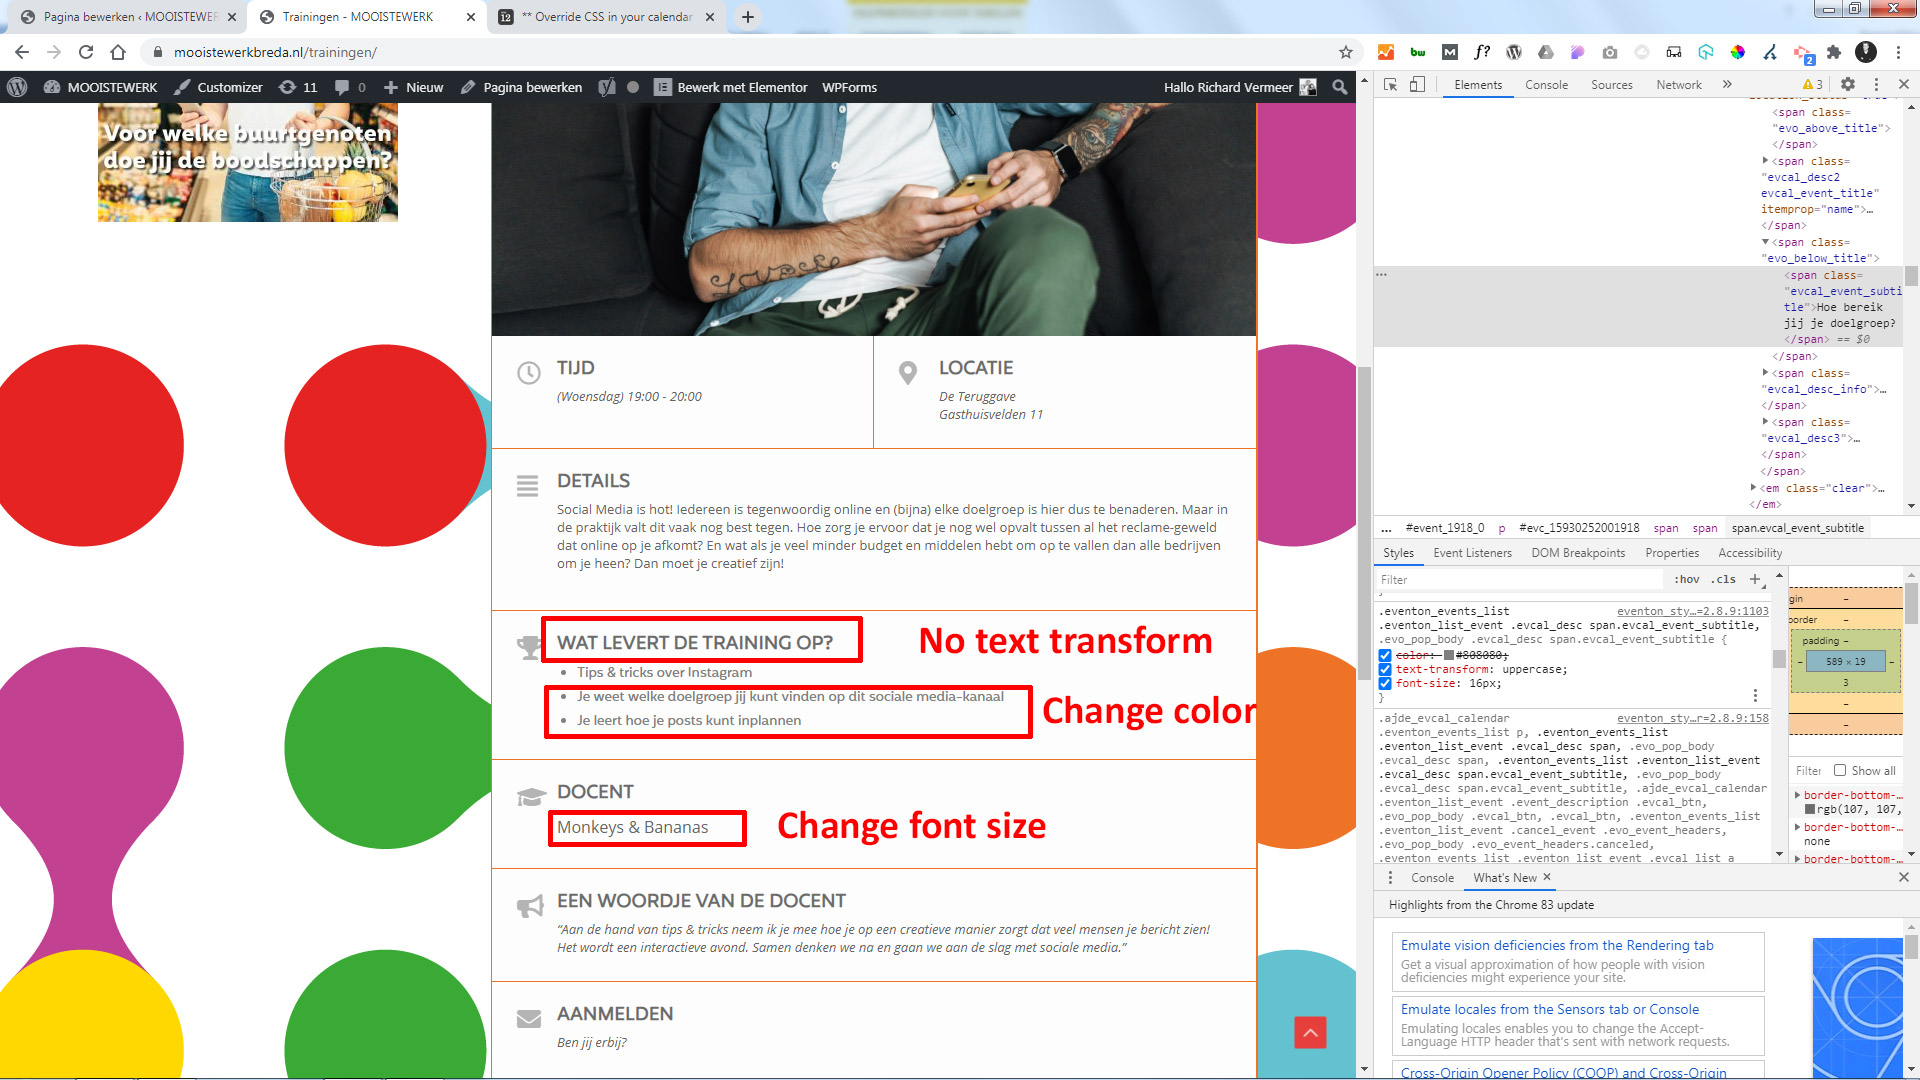Click the warnings count triangle icon
1920x1080 pixels.
(1811, 85)
